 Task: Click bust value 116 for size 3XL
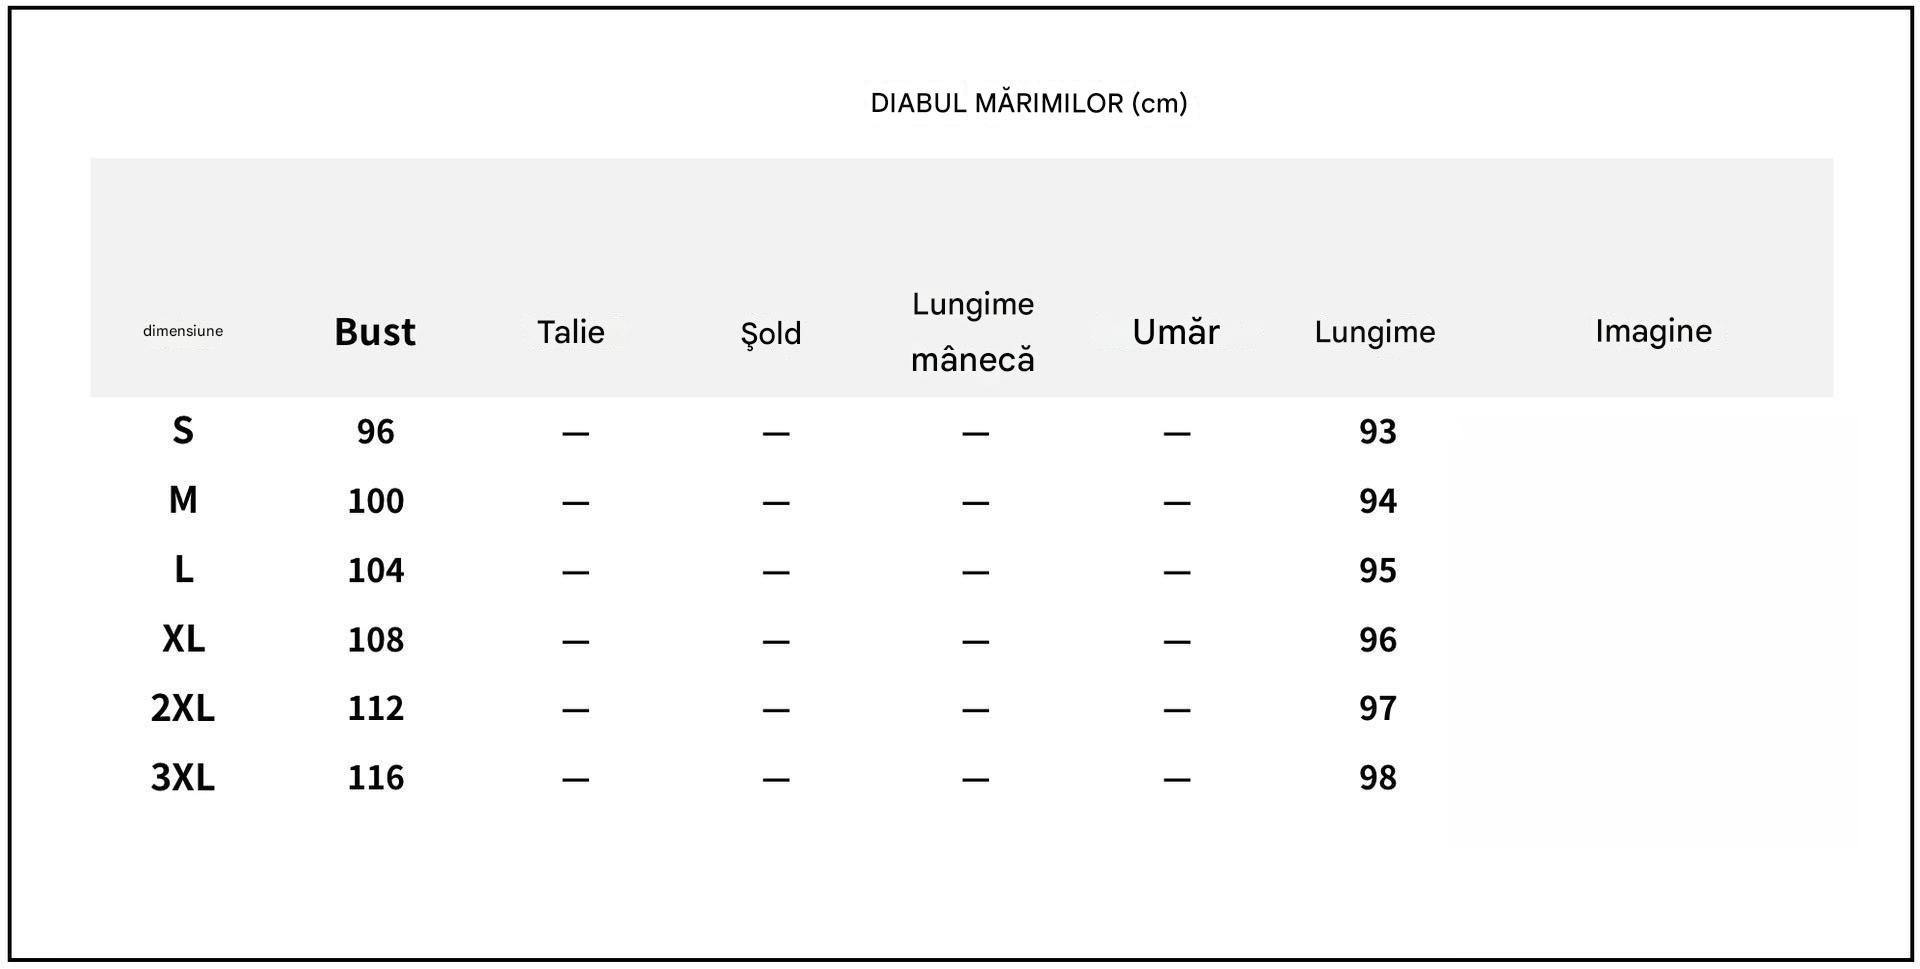pyautogui.click(x=376, y=777)
